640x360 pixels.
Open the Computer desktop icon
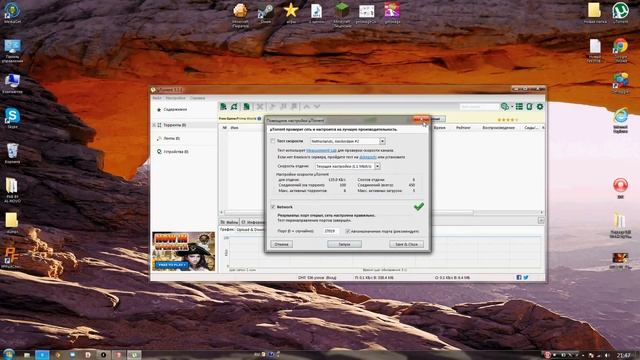click(x=12, y=84)
